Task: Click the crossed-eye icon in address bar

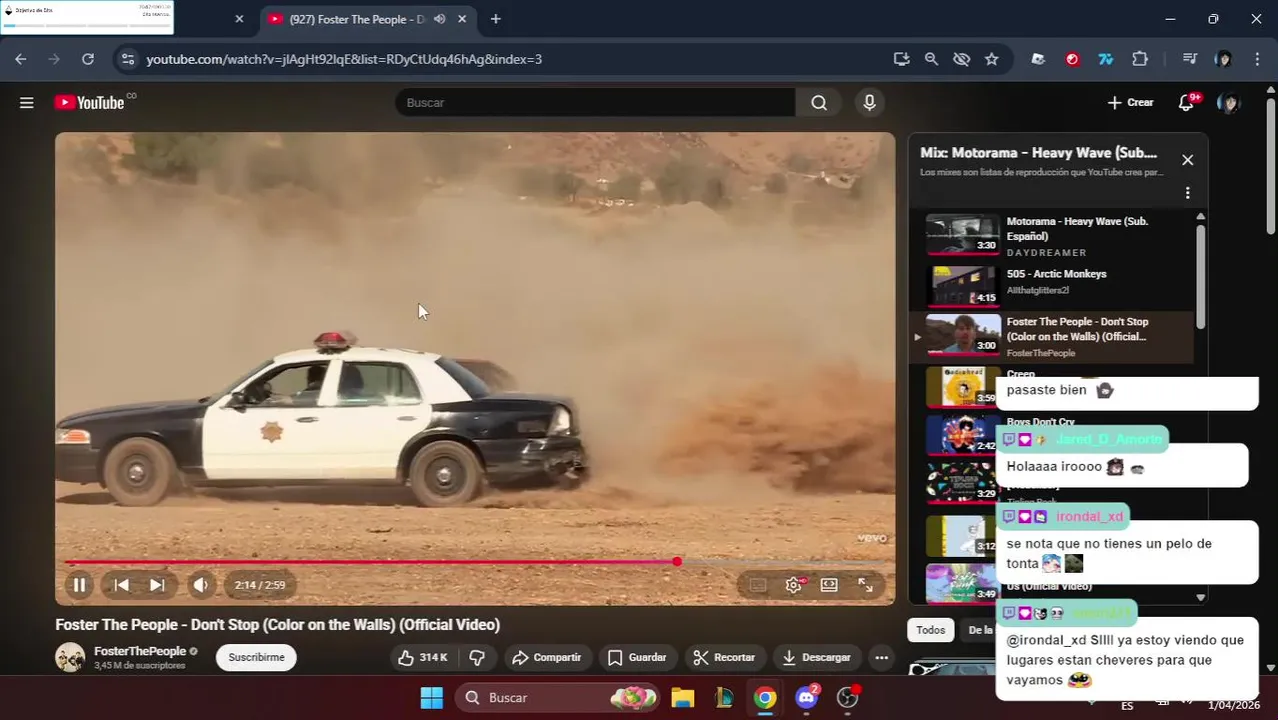Action: (x=961, y=59)
